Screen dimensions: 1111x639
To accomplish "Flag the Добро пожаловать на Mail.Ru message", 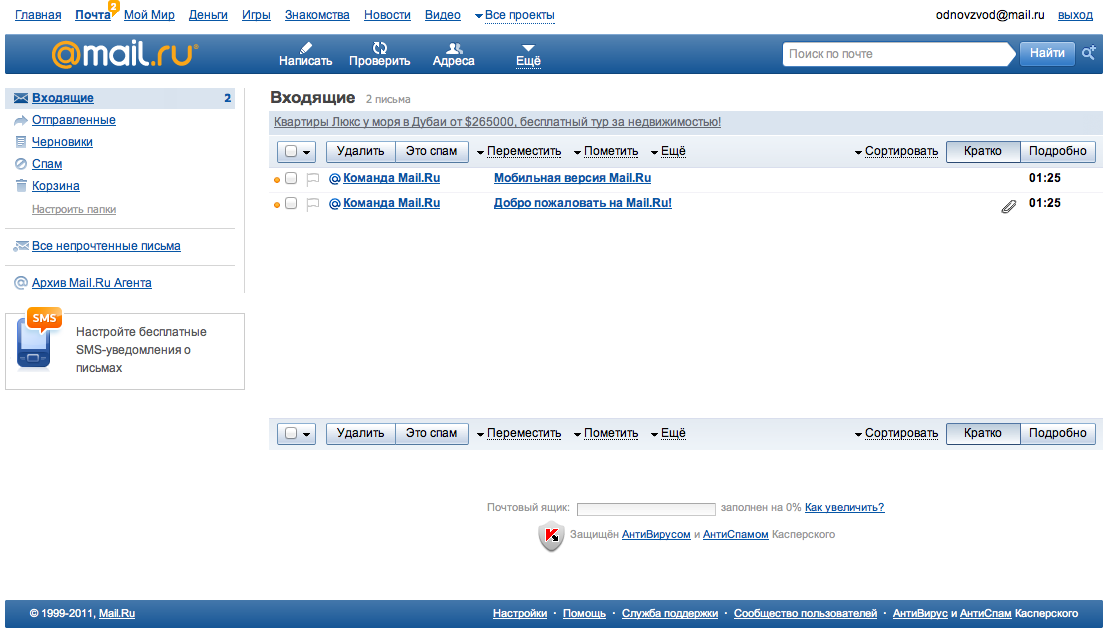I will 312,203.
